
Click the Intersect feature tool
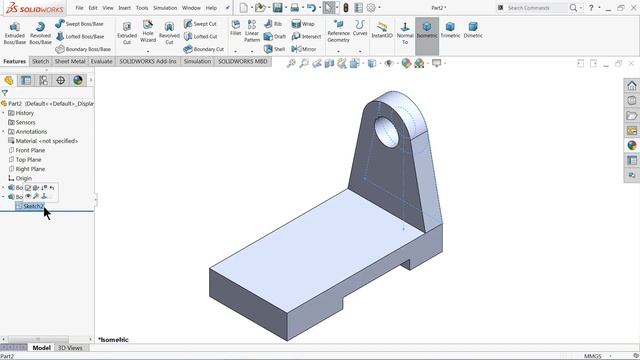[306, 36]
